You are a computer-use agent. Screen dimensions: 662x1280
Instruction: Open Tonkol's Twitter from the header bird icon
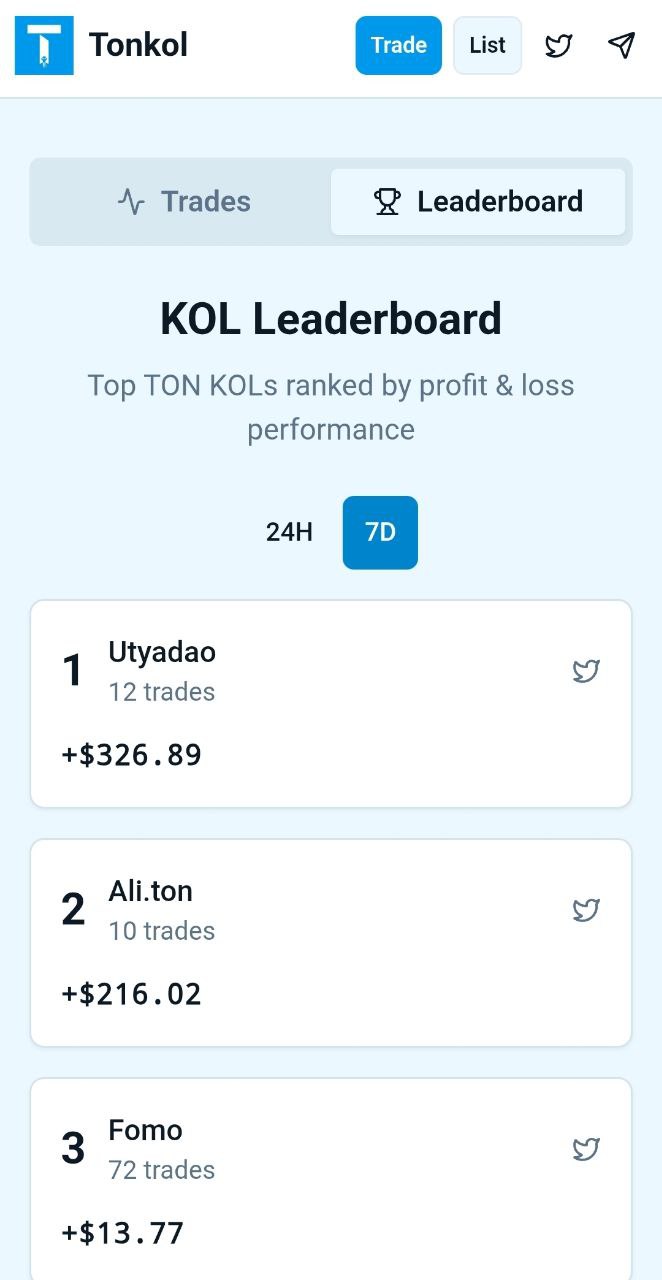coord(558,45)
